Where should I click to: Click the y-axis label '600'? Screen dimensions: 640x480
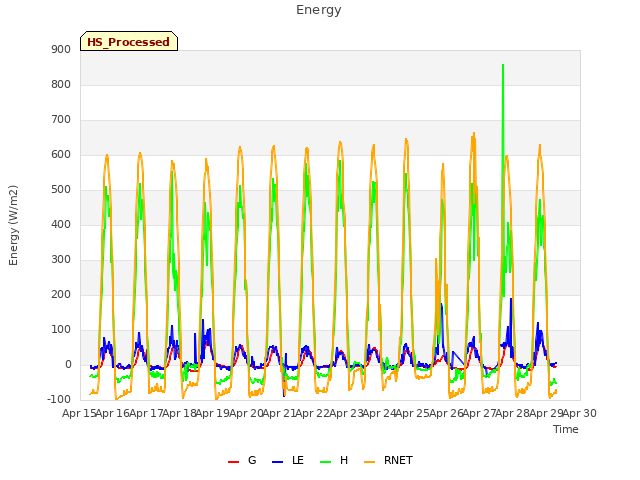point(61,155)
